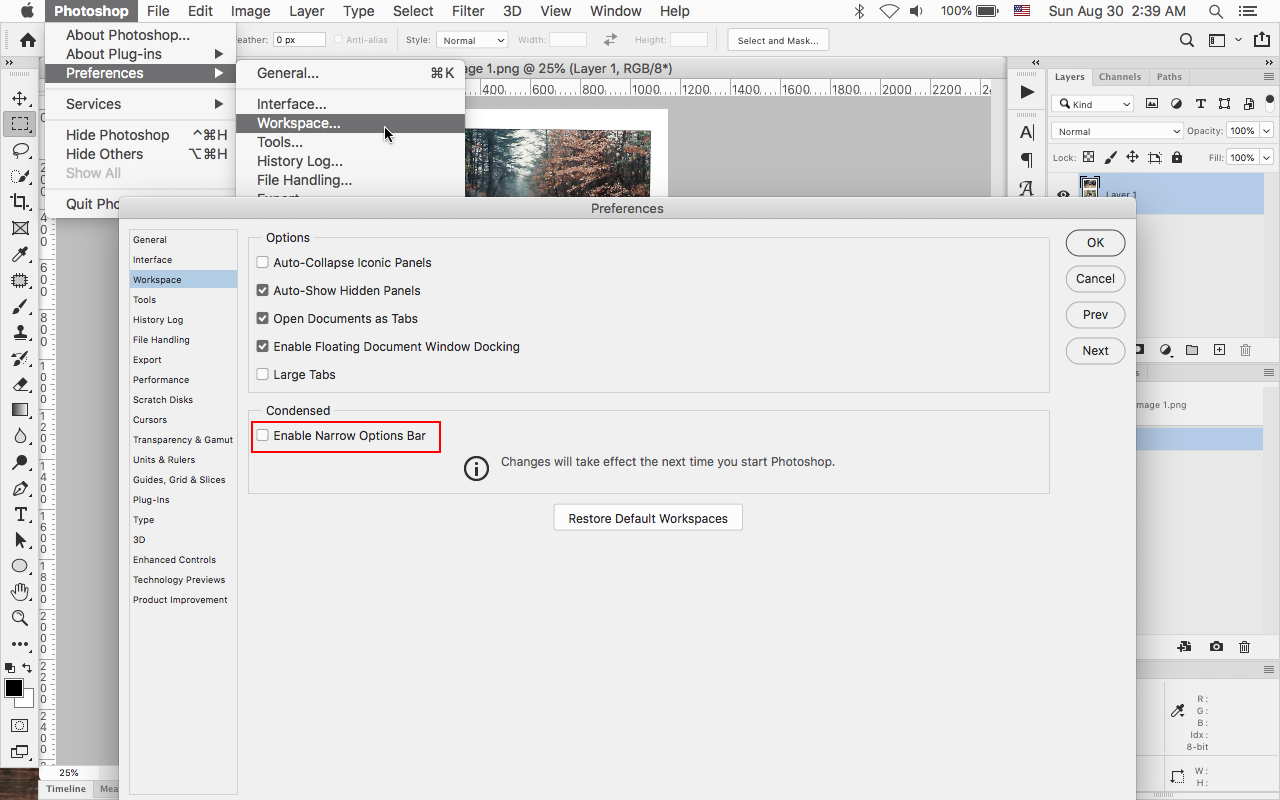This screenshot has width=1280, height=800.
Task: Check the Large Tabs option
Action: click(262, 374)
